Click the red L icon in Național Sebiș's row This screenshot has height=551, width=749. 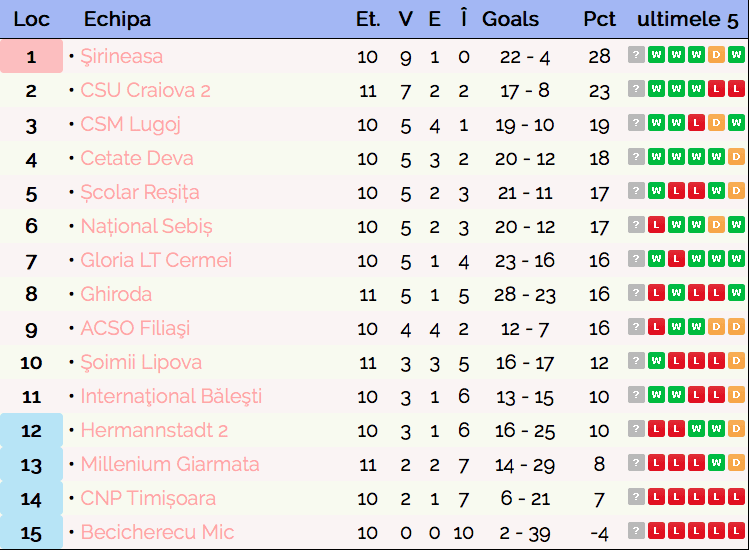(x=657, y=226)
